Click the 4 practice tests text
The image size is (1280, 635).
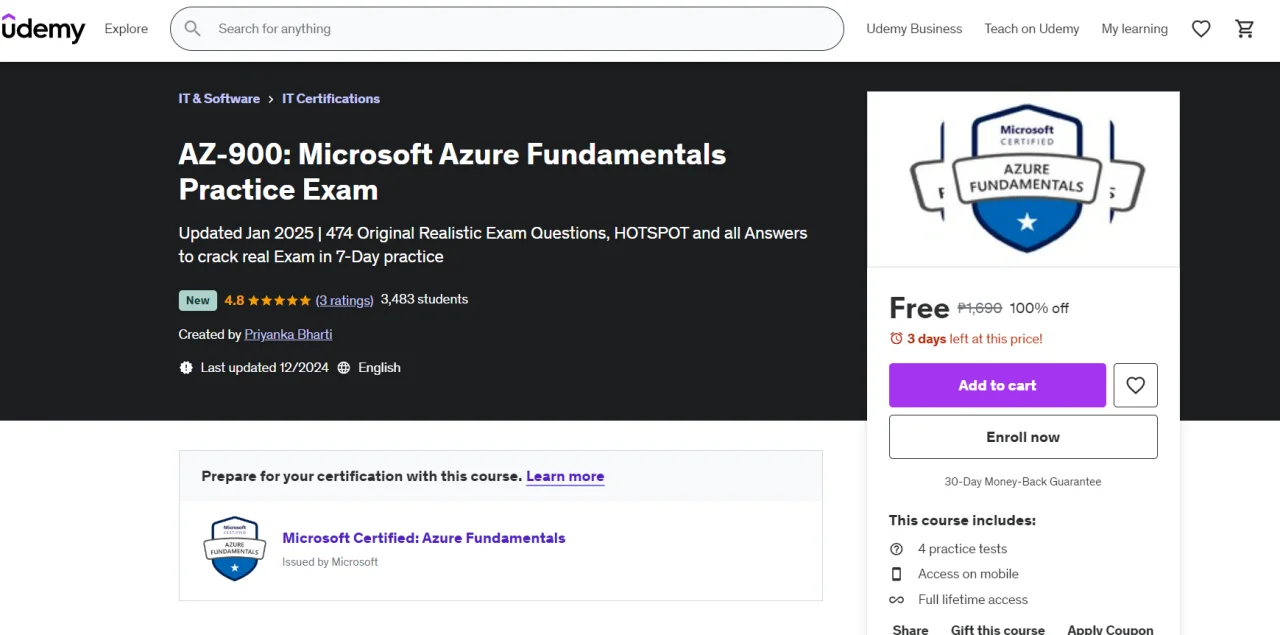[x=963, y=549]
